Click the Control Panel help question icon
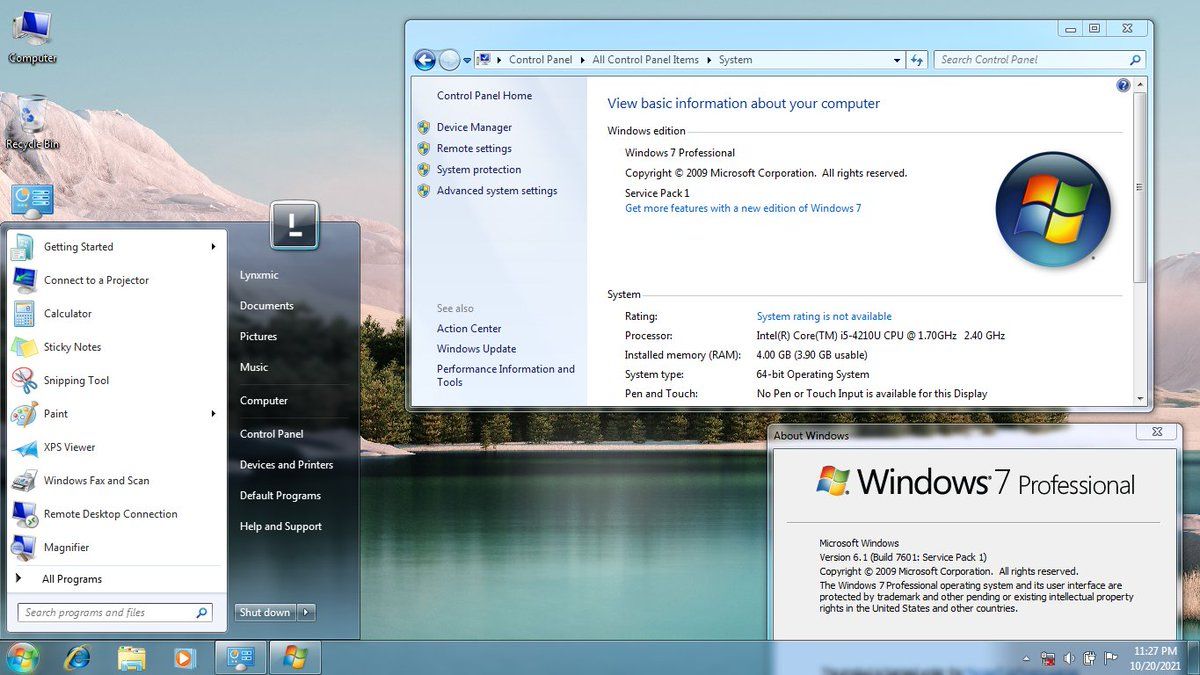This screenshot has width=1200, height=675. tap(1122, 86)
